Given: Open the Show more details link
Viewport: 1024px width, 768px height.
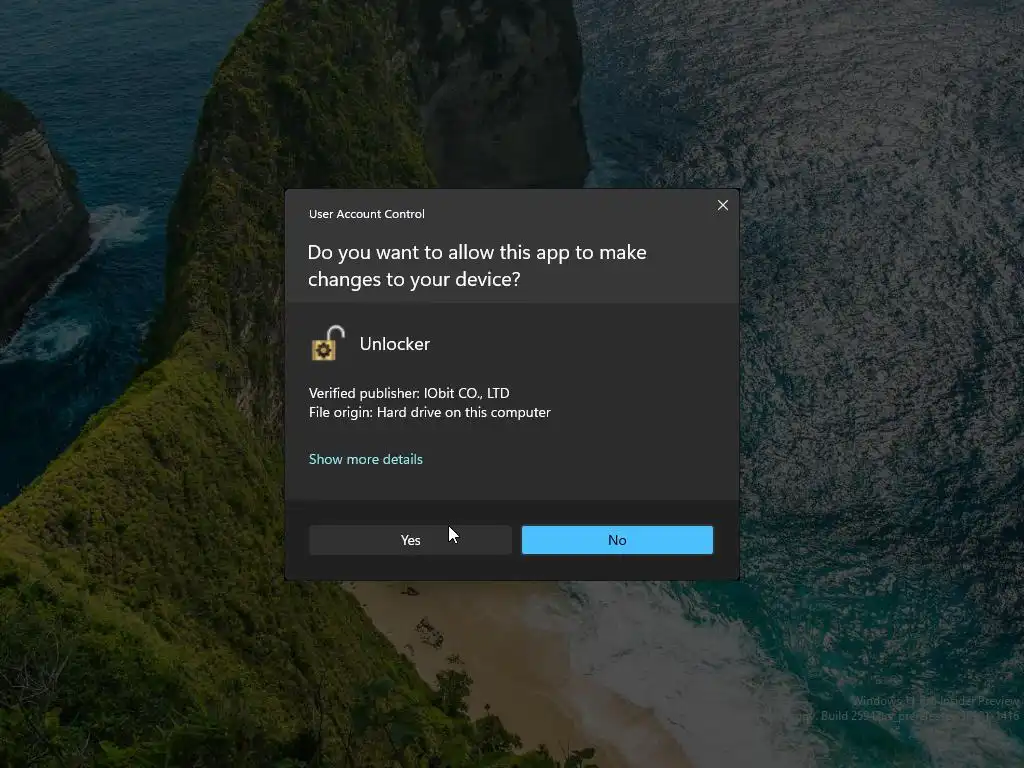Looking at the screenshot, I should (x=366, y=459).
